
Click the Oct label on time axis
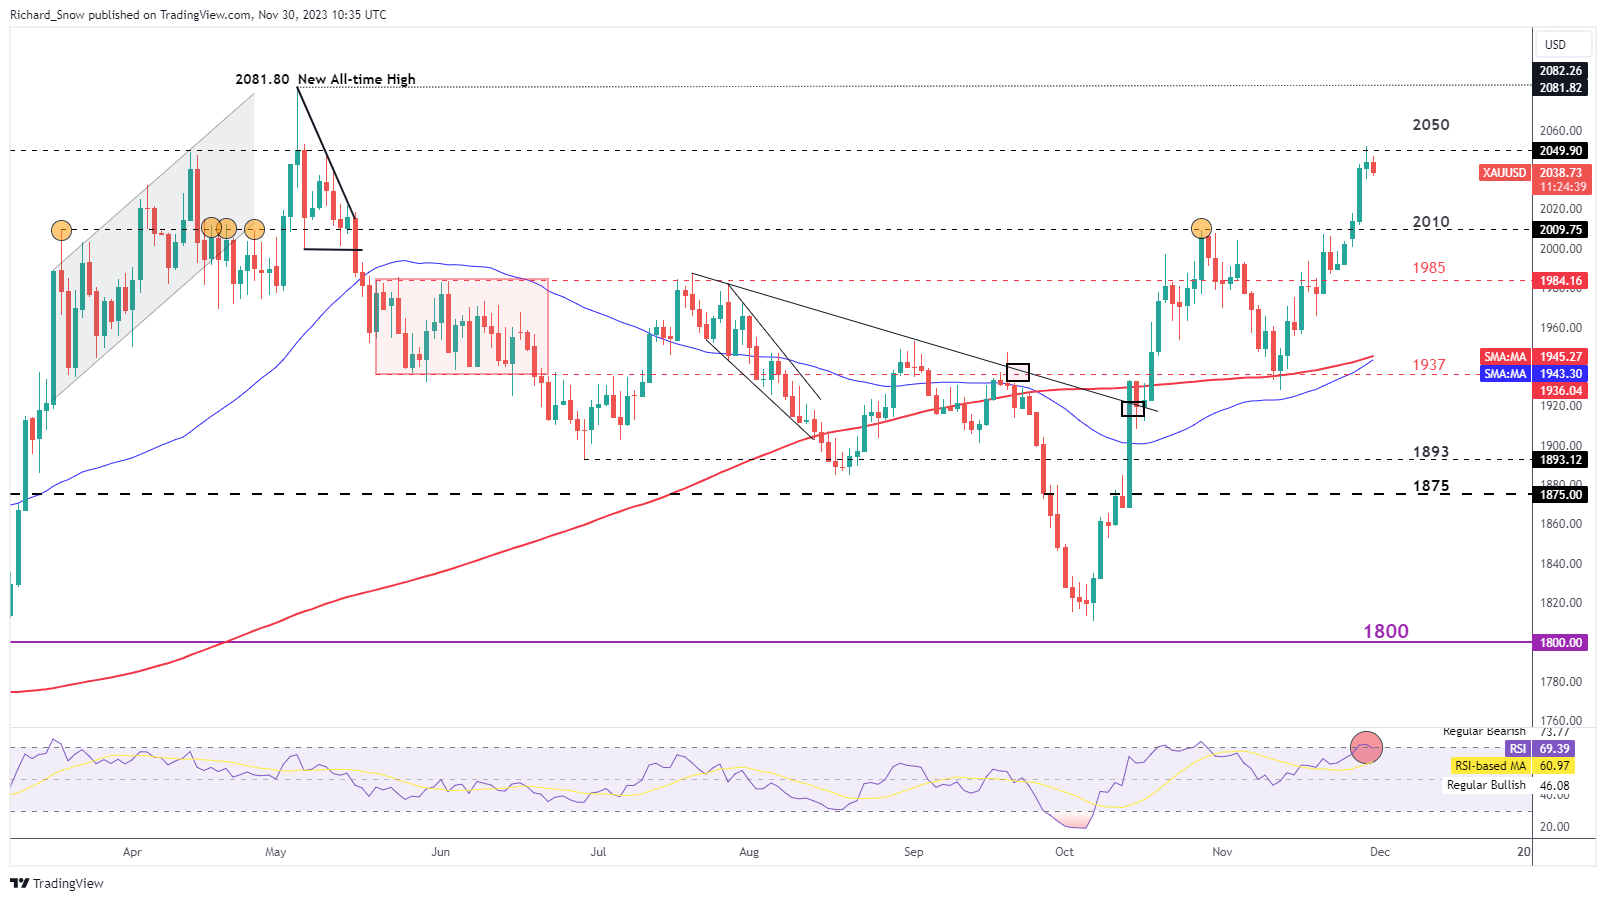[x=1064, y=852]
